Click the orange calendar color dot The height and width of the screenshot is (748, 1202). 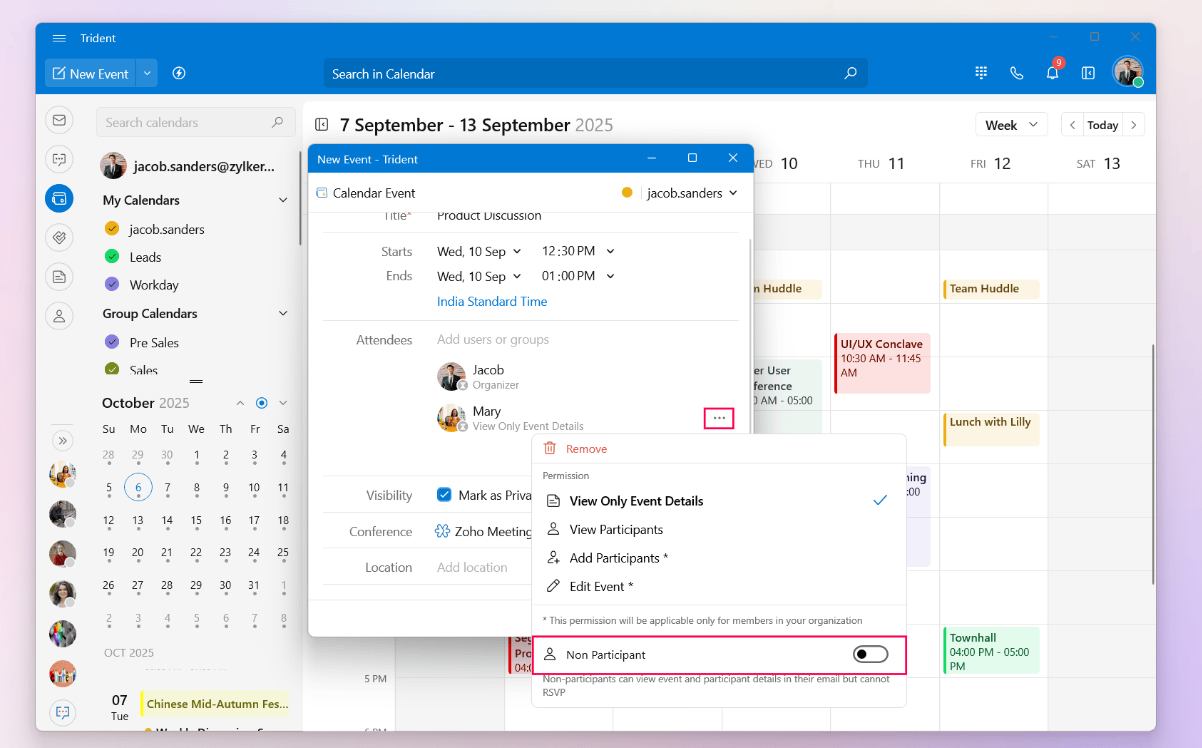coord(627,193)
